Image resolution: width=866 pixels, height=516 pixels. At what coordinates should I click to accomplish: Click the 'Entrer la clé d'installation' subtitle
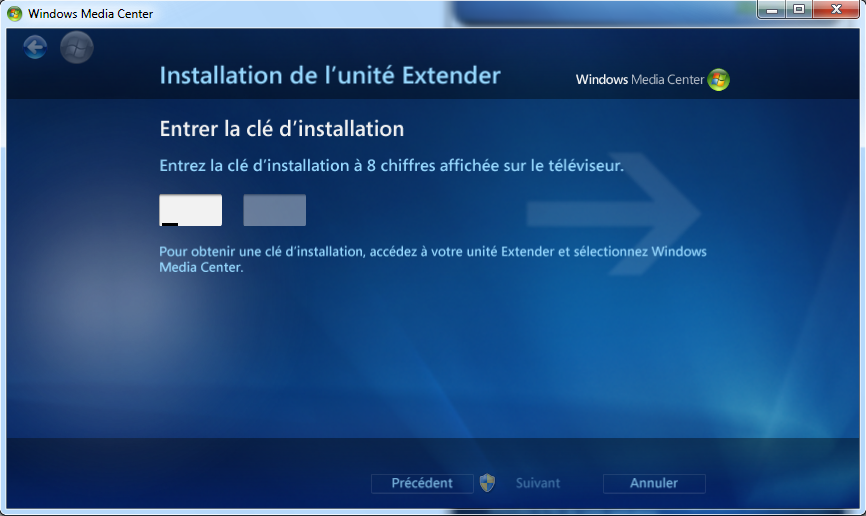pyautogui.click(x=282, y=129)
